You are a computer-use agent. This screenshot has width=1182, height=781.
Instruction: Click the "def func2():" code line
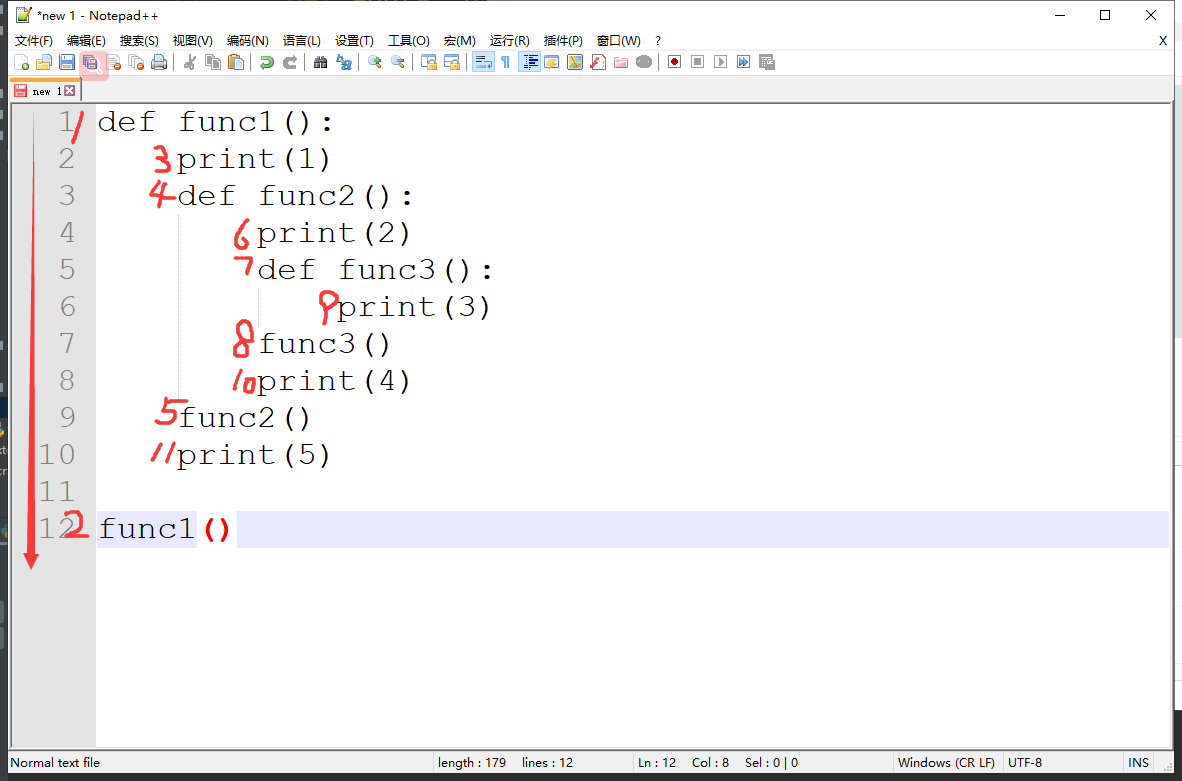(296, 196)
